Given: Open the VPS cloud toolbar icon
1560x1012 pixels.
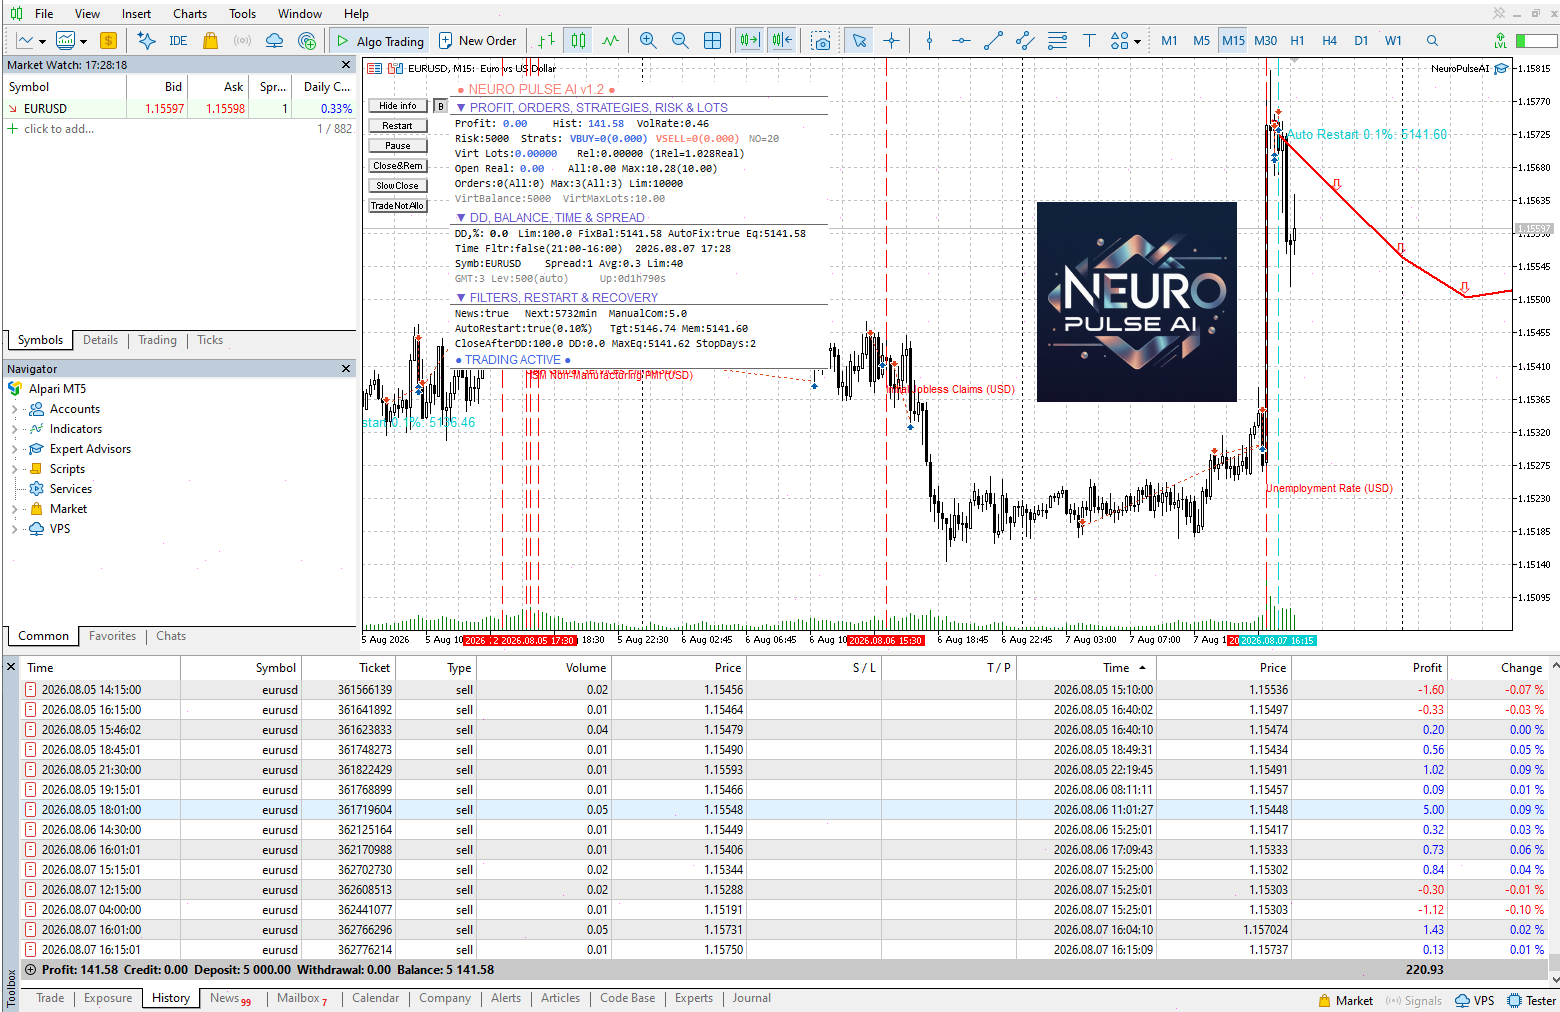Looking at the screenshot, I should (x=274, y=41).
